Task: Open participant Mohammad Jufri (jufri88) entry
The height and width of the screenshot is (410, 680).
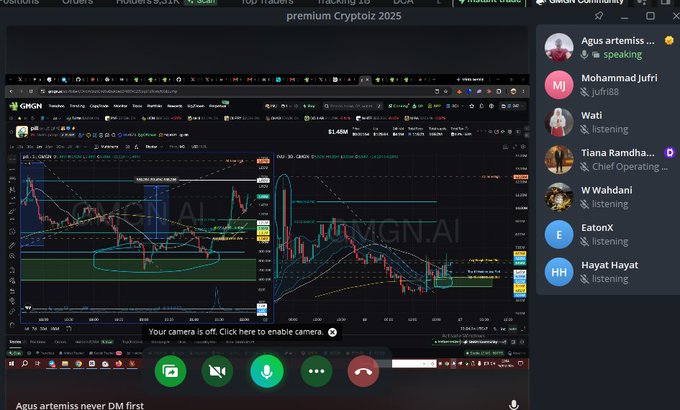Action: click(608, 85)
